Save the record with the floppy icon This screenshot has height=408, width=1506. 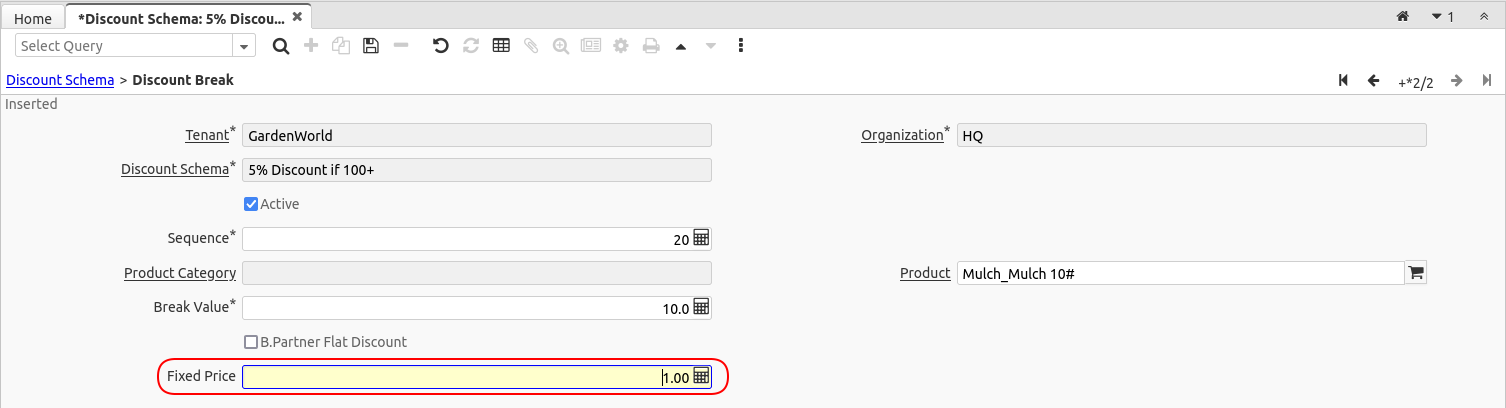pyautogui.click(x=371, y=46)
